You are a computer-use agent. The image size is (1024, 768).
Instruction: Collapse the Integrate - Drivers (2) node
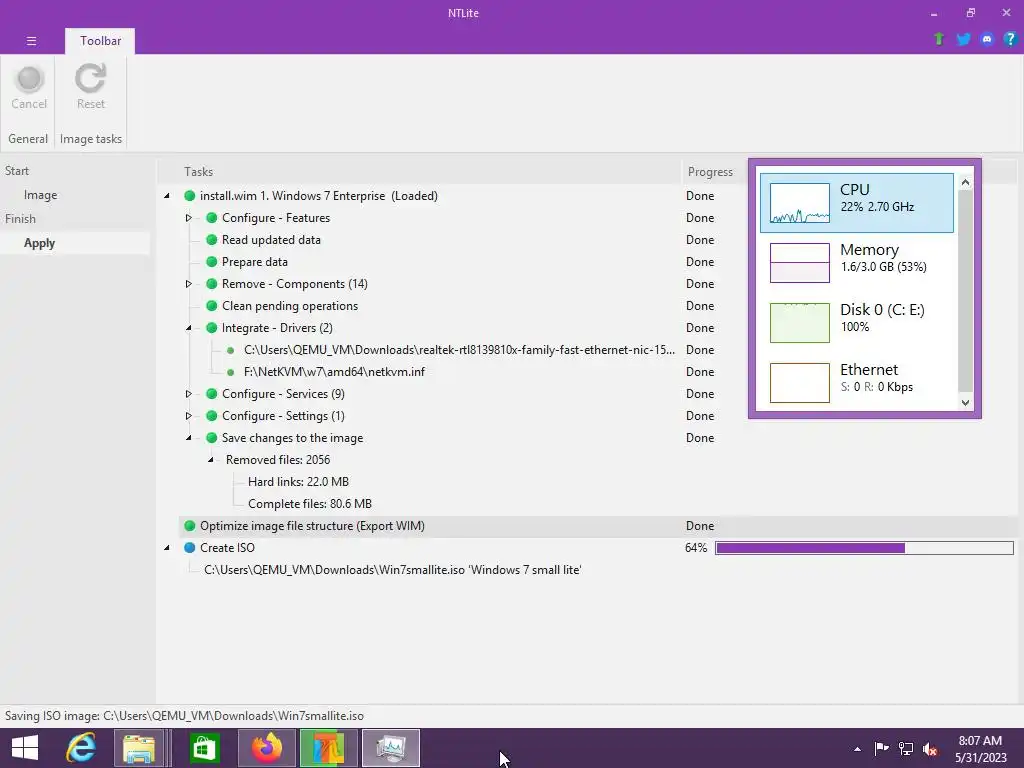tap(189, 328)
